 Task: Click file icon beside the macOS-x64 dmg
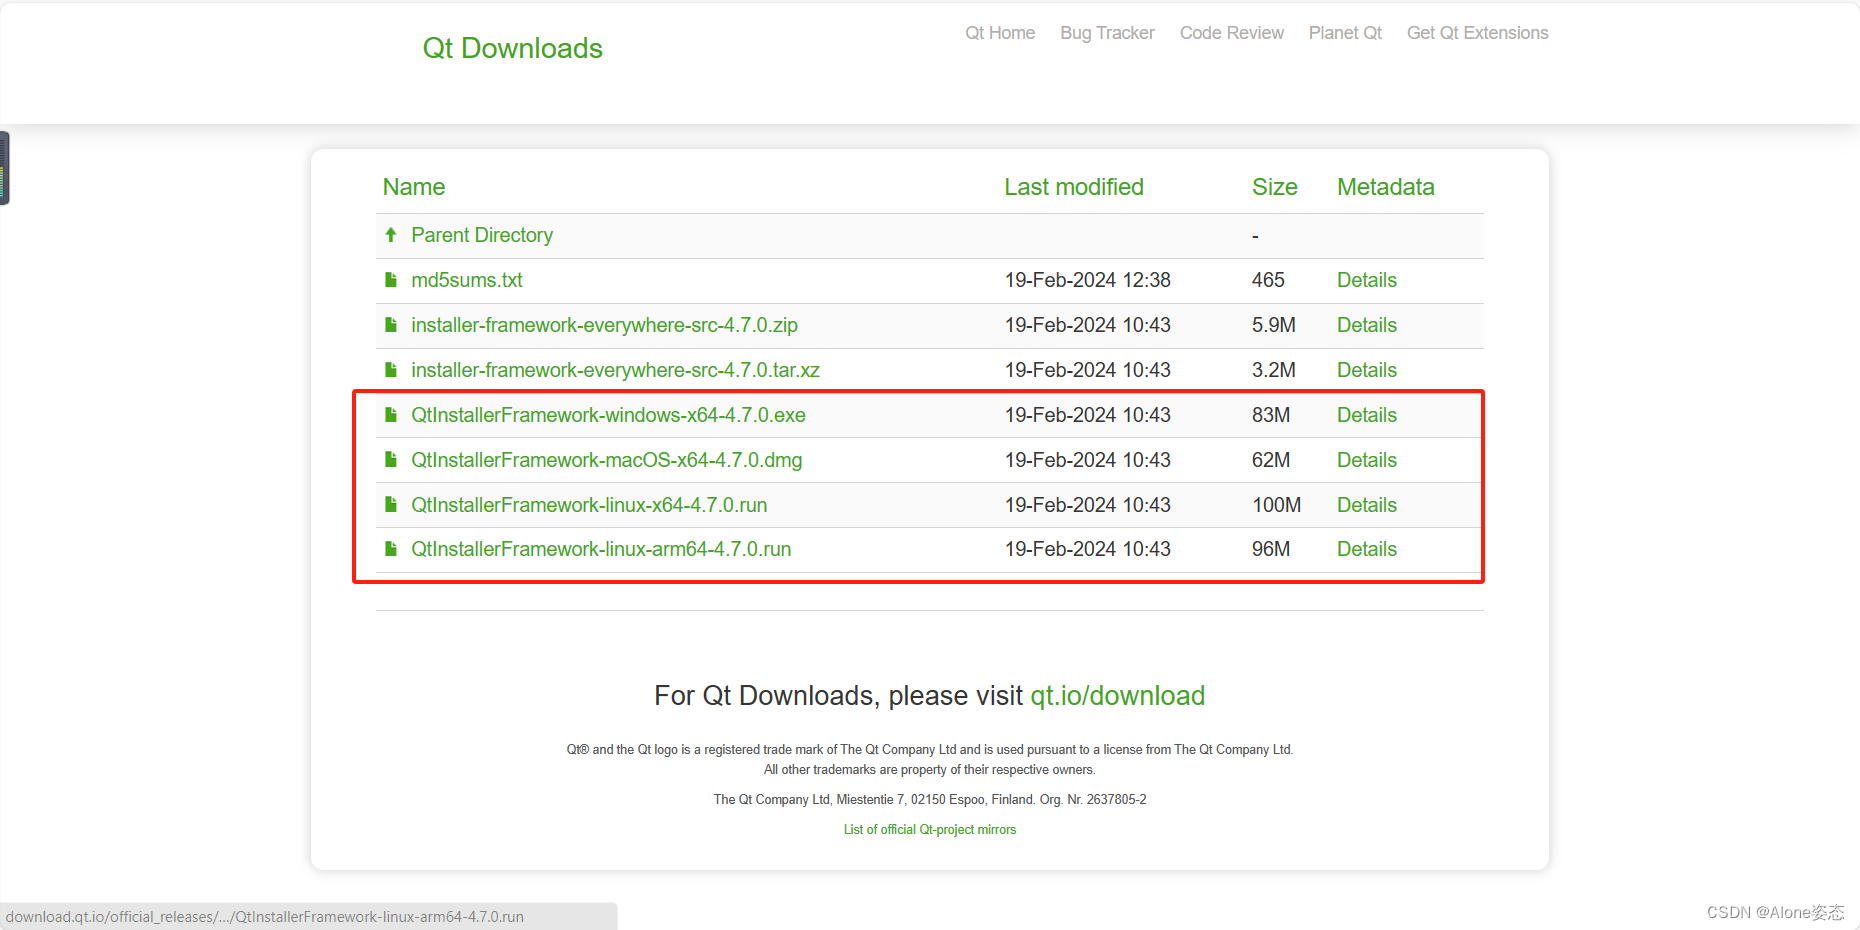[391, 460]
